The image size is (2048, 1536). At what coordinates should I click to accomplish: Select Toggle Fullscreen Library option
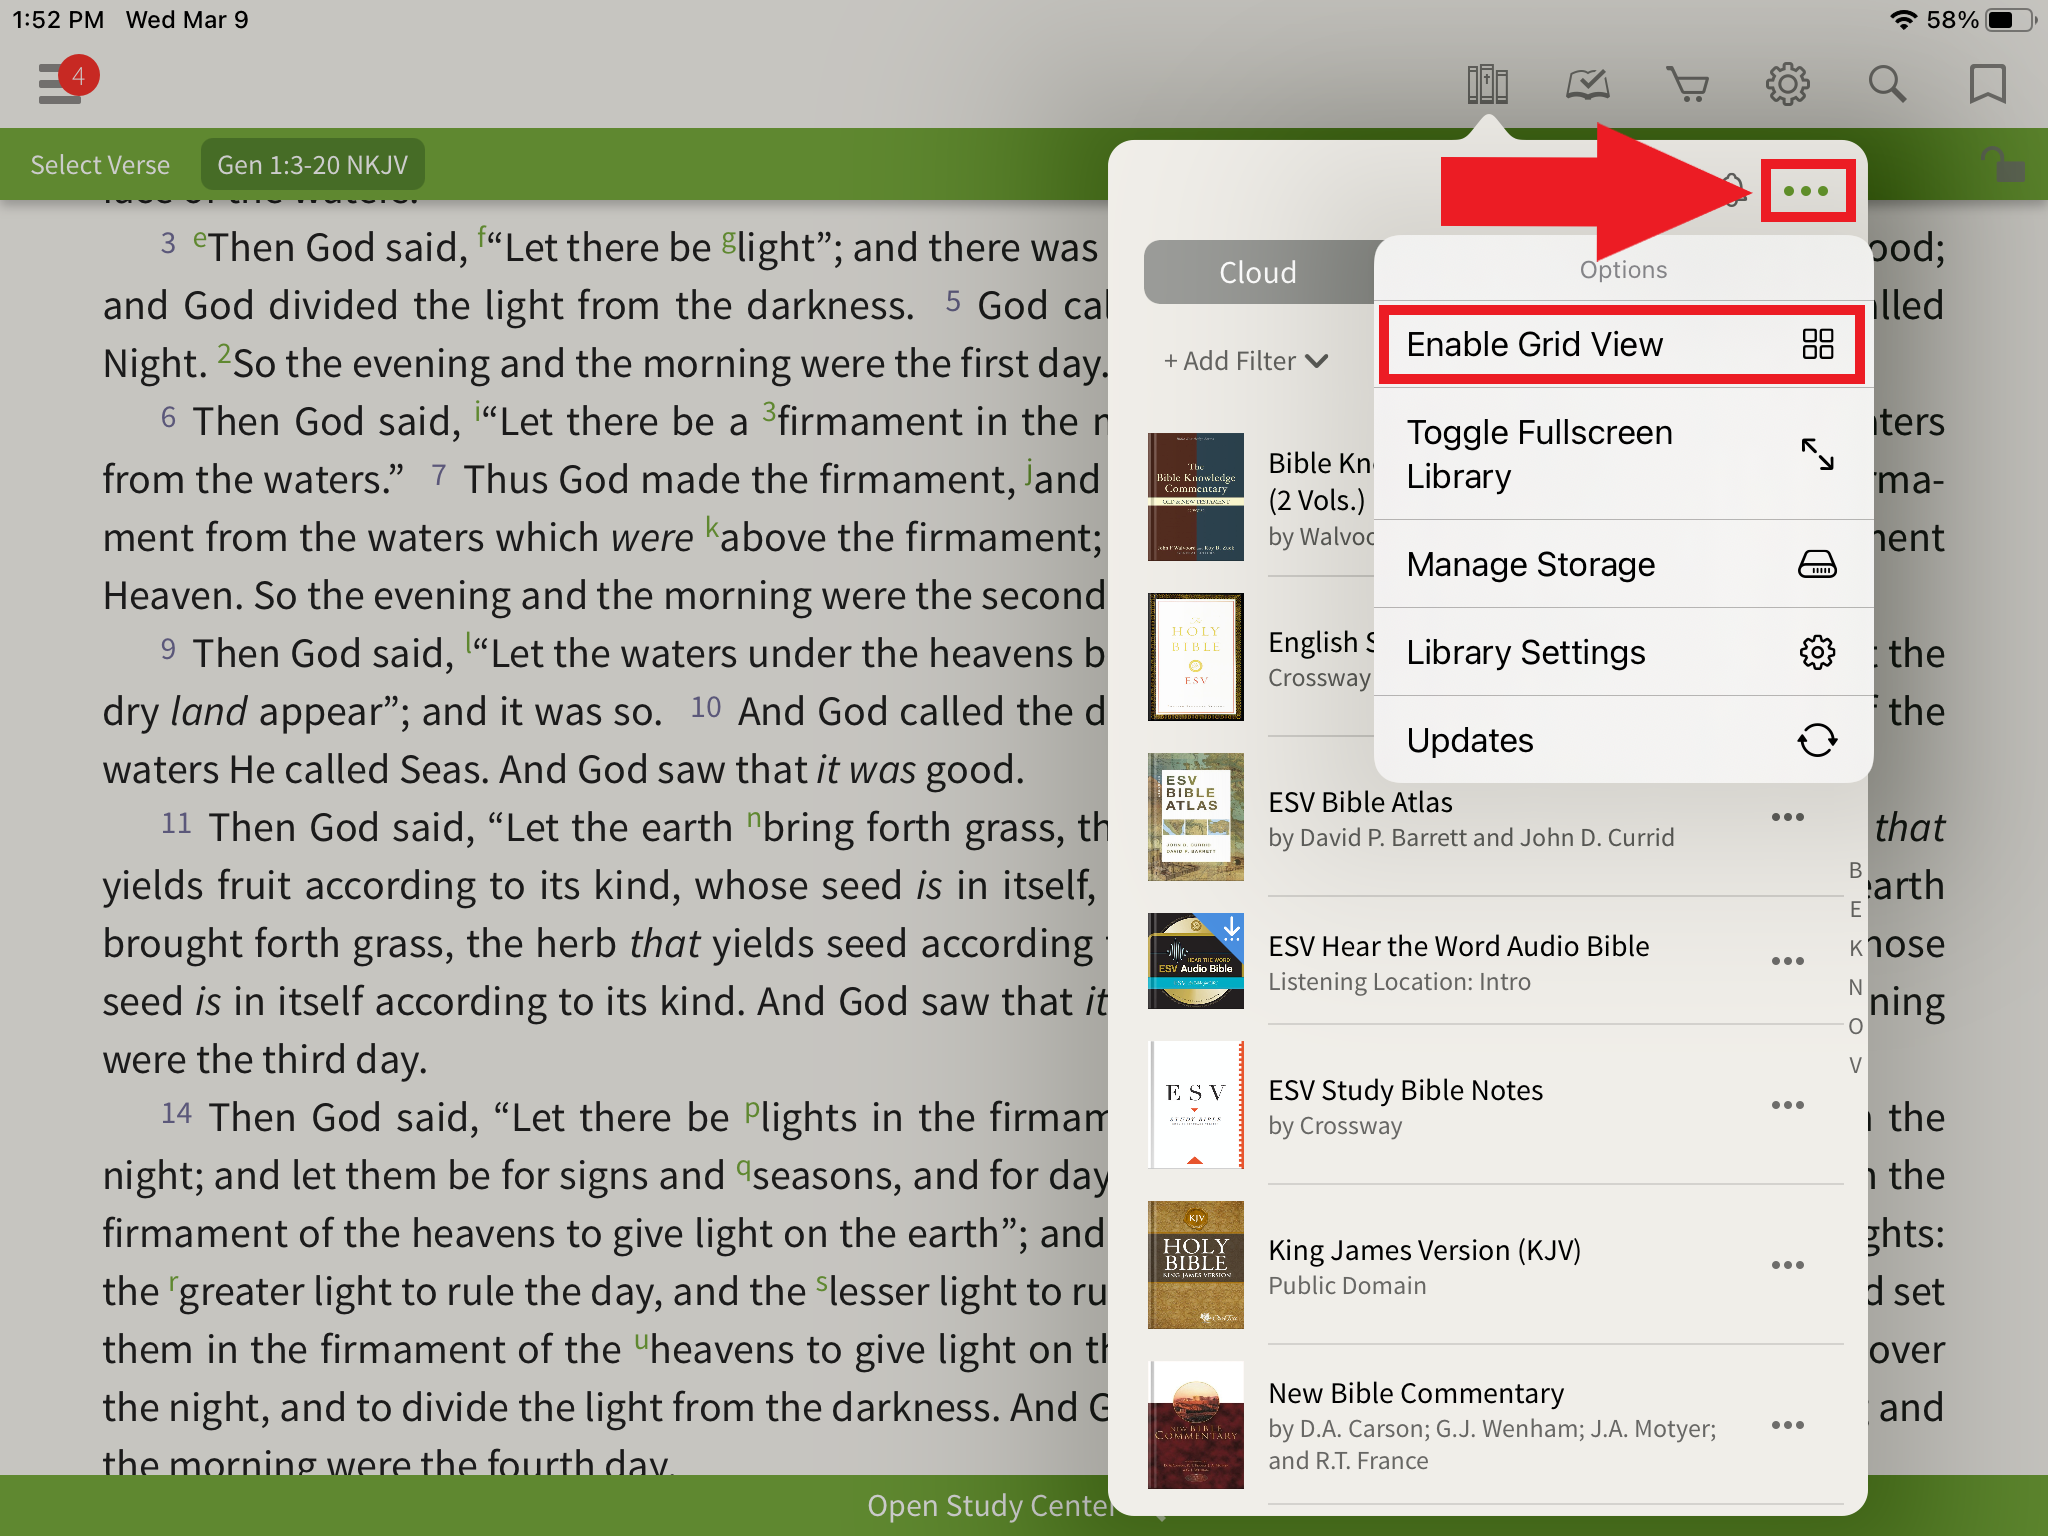[x=1622, y=454]
